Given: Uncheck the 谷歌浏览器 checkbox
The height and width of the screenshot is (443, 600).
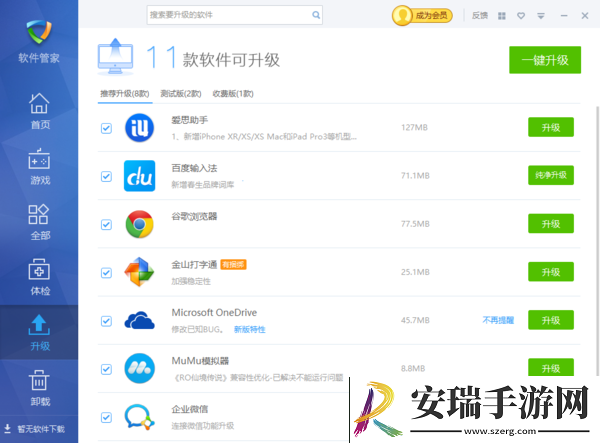Looking at the screenshot, I should pyautogui.click(x=106, y=225).
